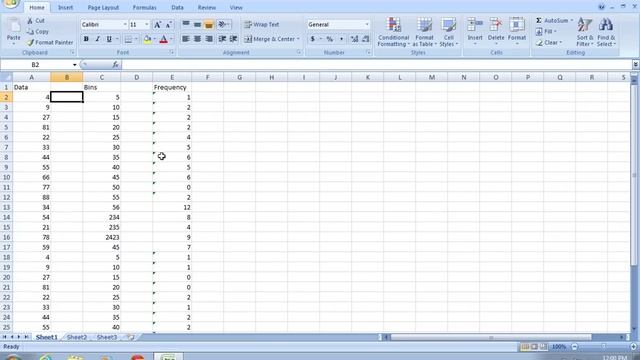Screen dimensions: 640x360
Task: Click Office button logo
Action: pos(11,3)
